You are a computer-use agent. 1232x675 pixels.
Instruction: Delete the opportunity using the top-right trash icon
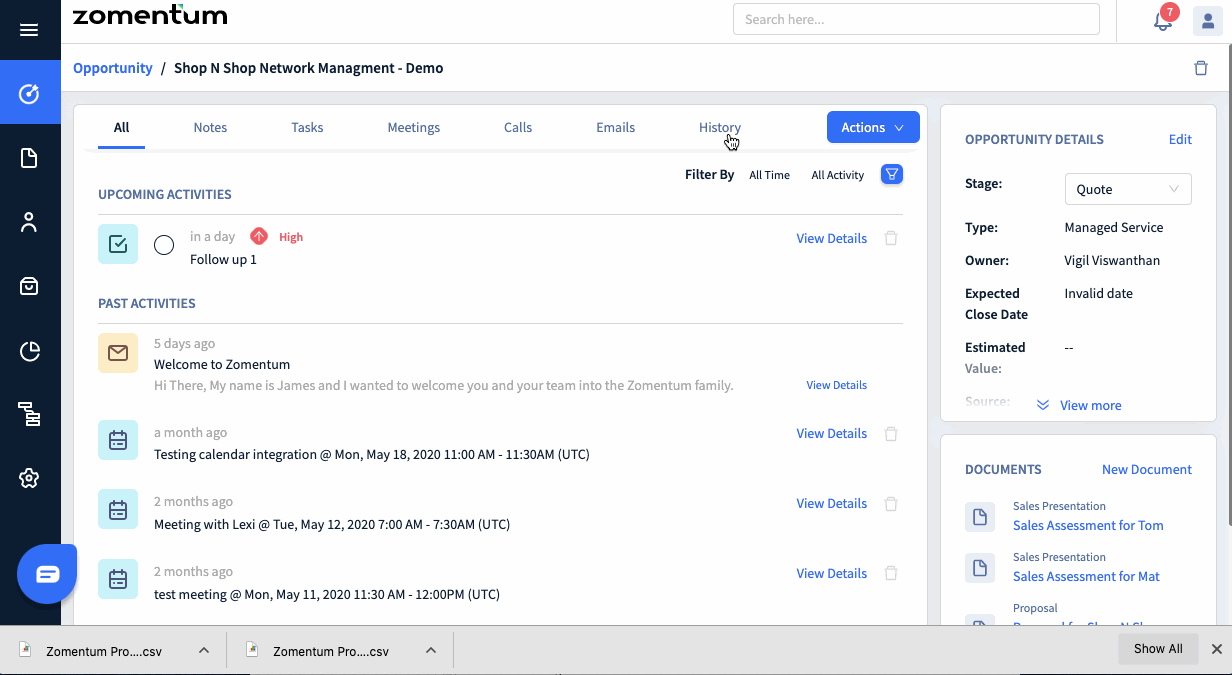point(1201,67)
